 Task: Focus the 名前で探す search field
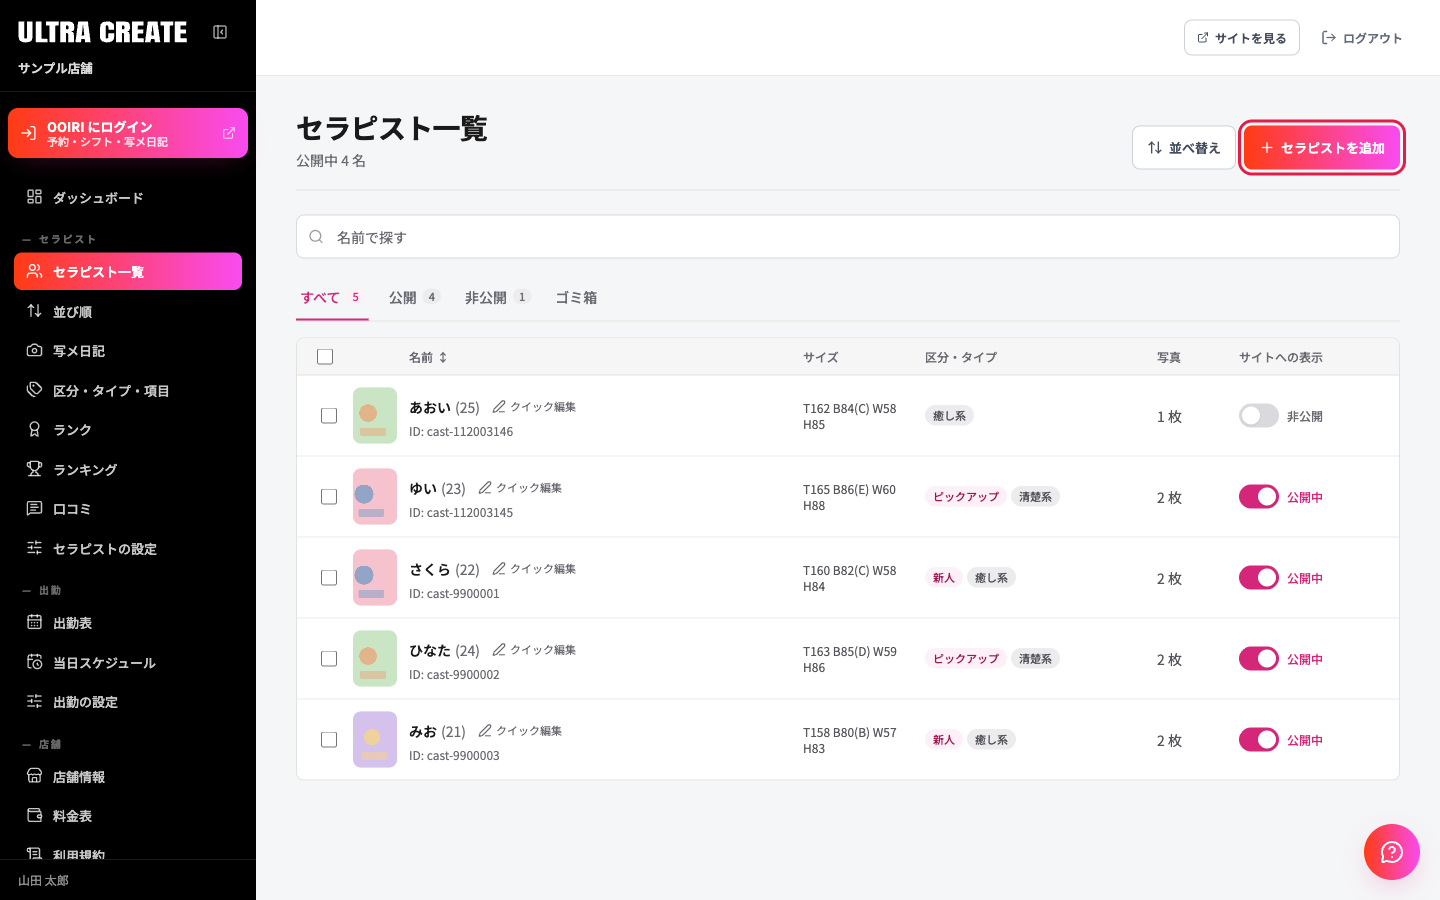848,237
